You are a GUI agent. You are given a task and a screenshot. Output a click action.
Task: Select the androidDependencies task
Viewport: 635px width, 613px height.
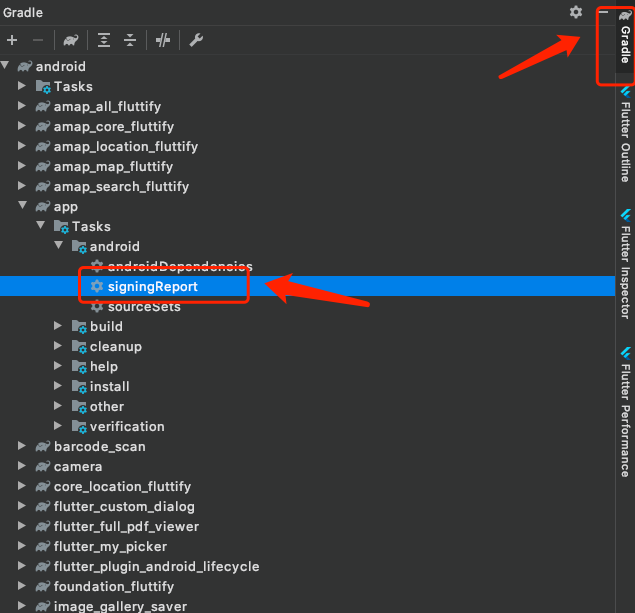[180, 266]
